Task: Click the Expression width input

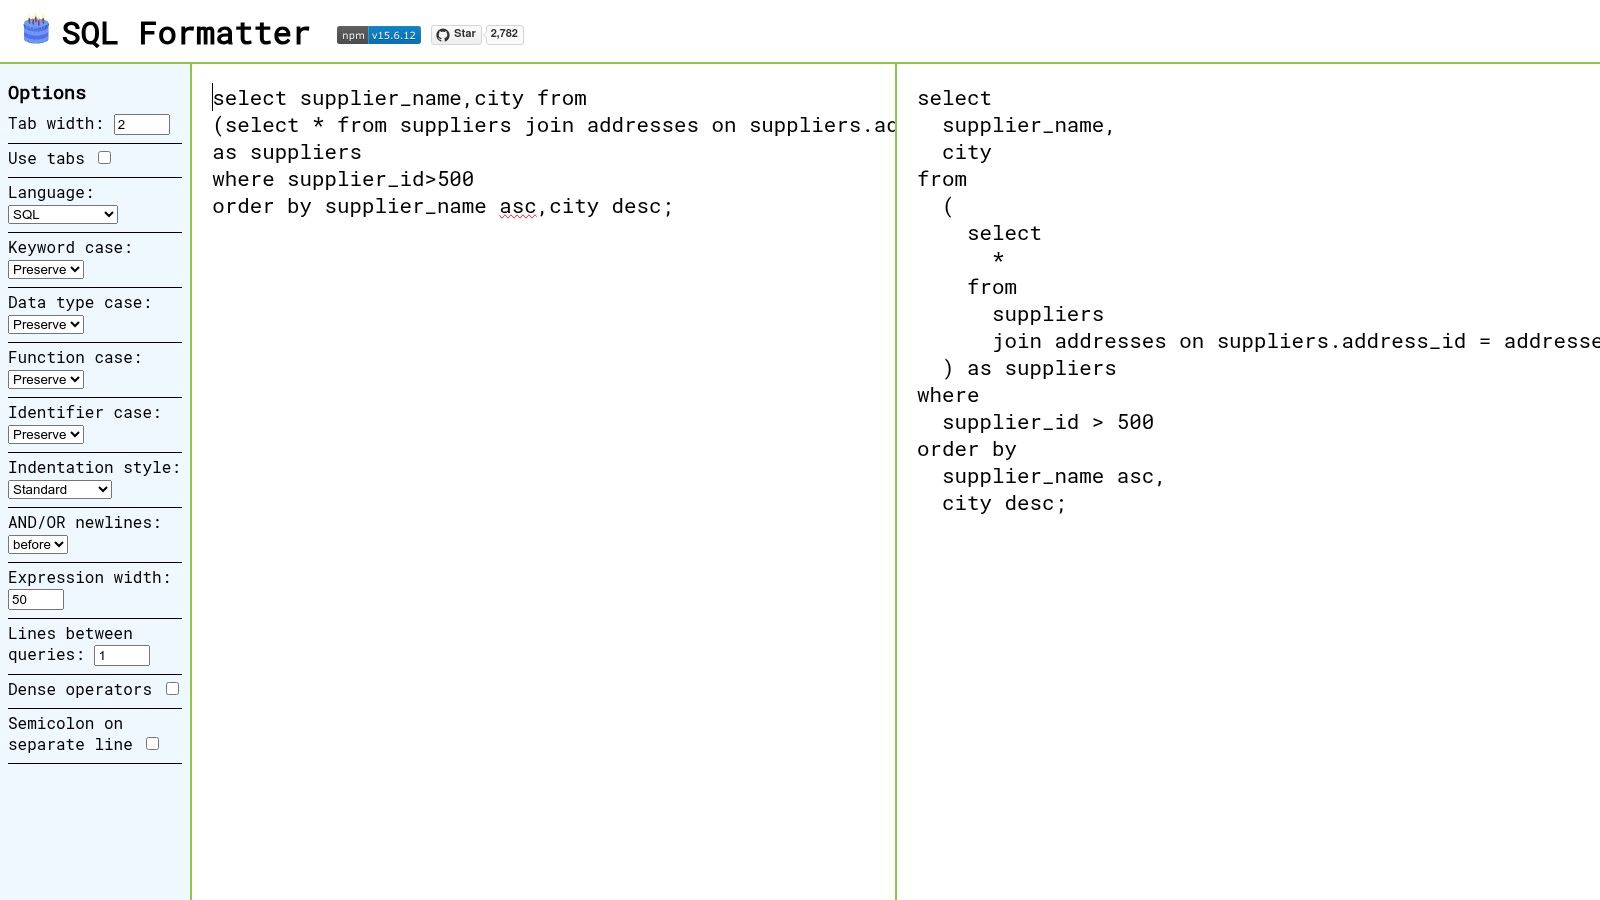Action: click(35, 599)
